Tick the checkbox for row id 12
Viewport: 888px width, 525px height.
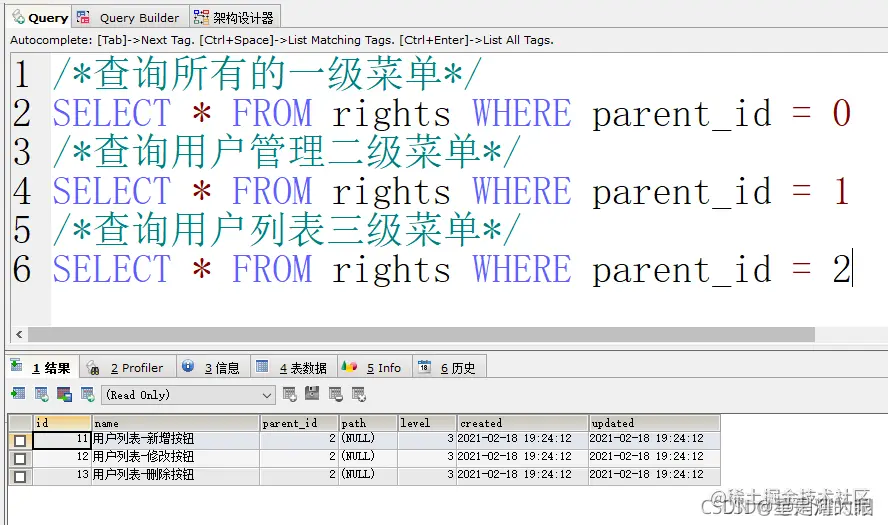(x=20, y=458)
